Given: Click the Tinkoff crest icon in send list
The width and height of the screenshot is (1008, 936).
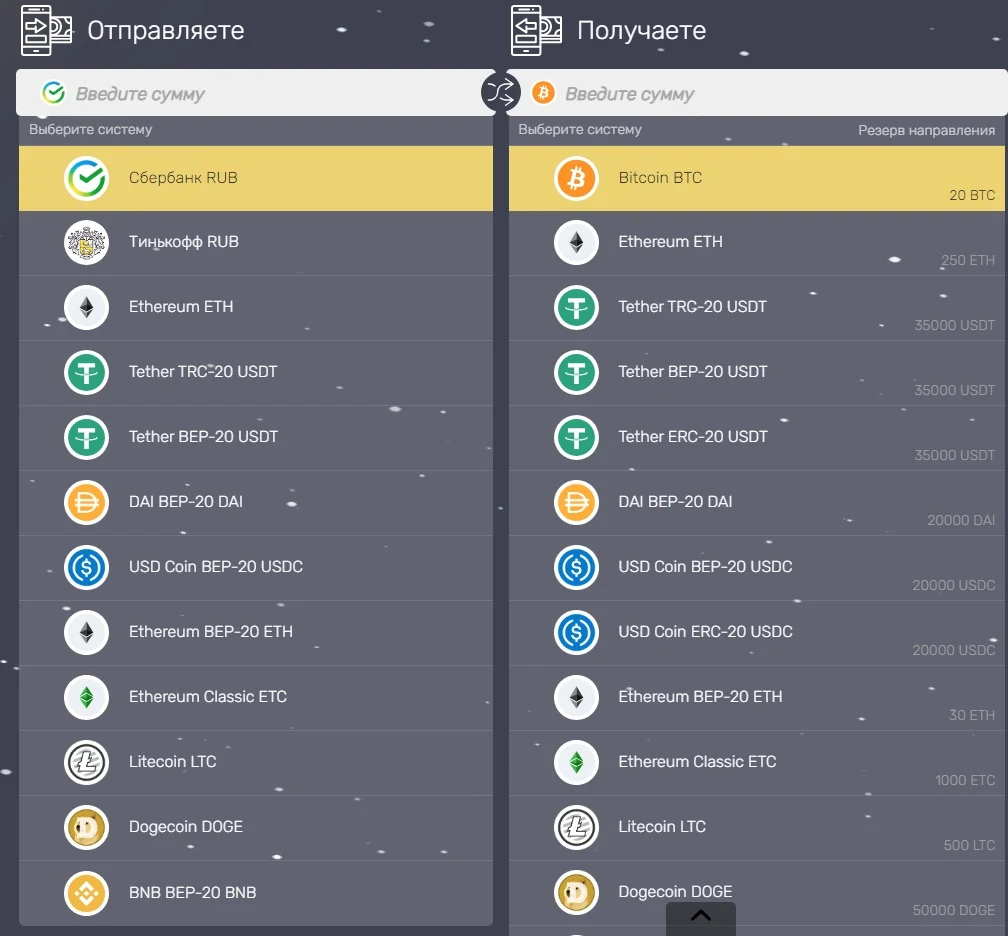Looking at the screenshot, I should (86, 242).
